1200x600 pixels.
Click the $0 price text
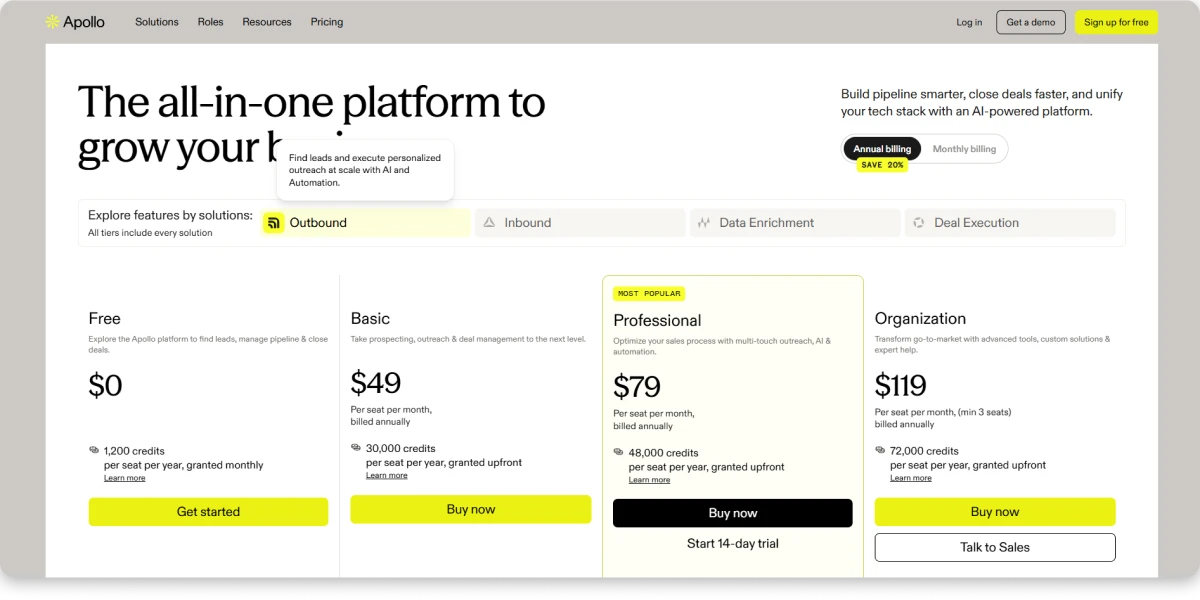click(105, 385)
